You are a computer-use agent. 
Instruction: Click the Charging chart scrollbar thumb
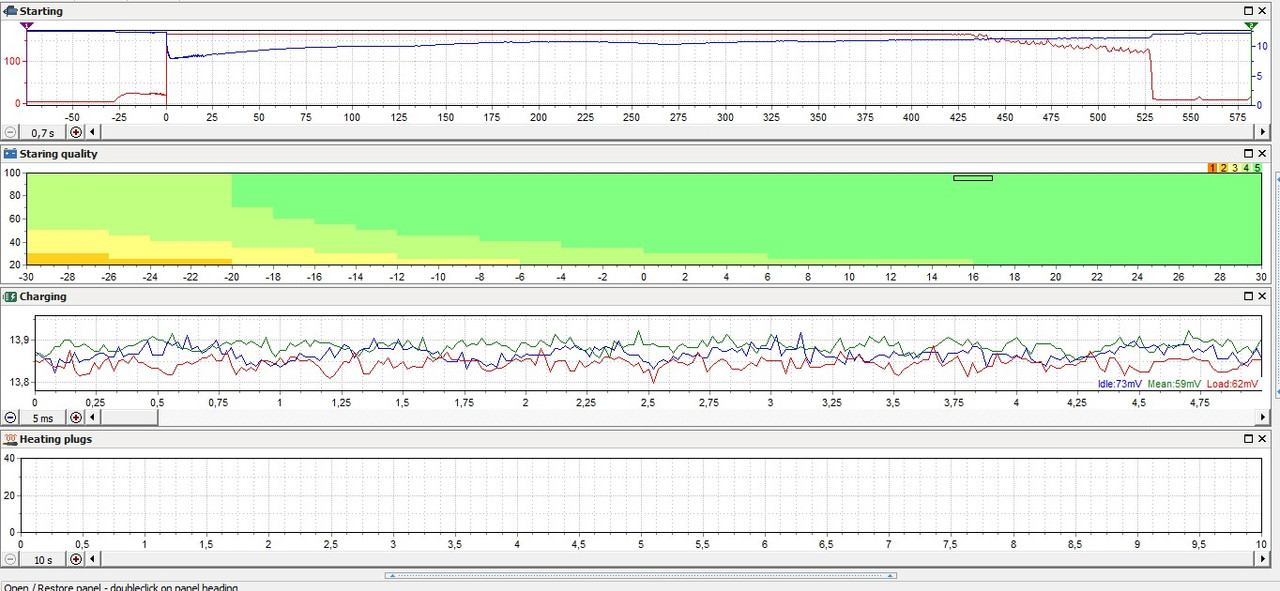129,418
